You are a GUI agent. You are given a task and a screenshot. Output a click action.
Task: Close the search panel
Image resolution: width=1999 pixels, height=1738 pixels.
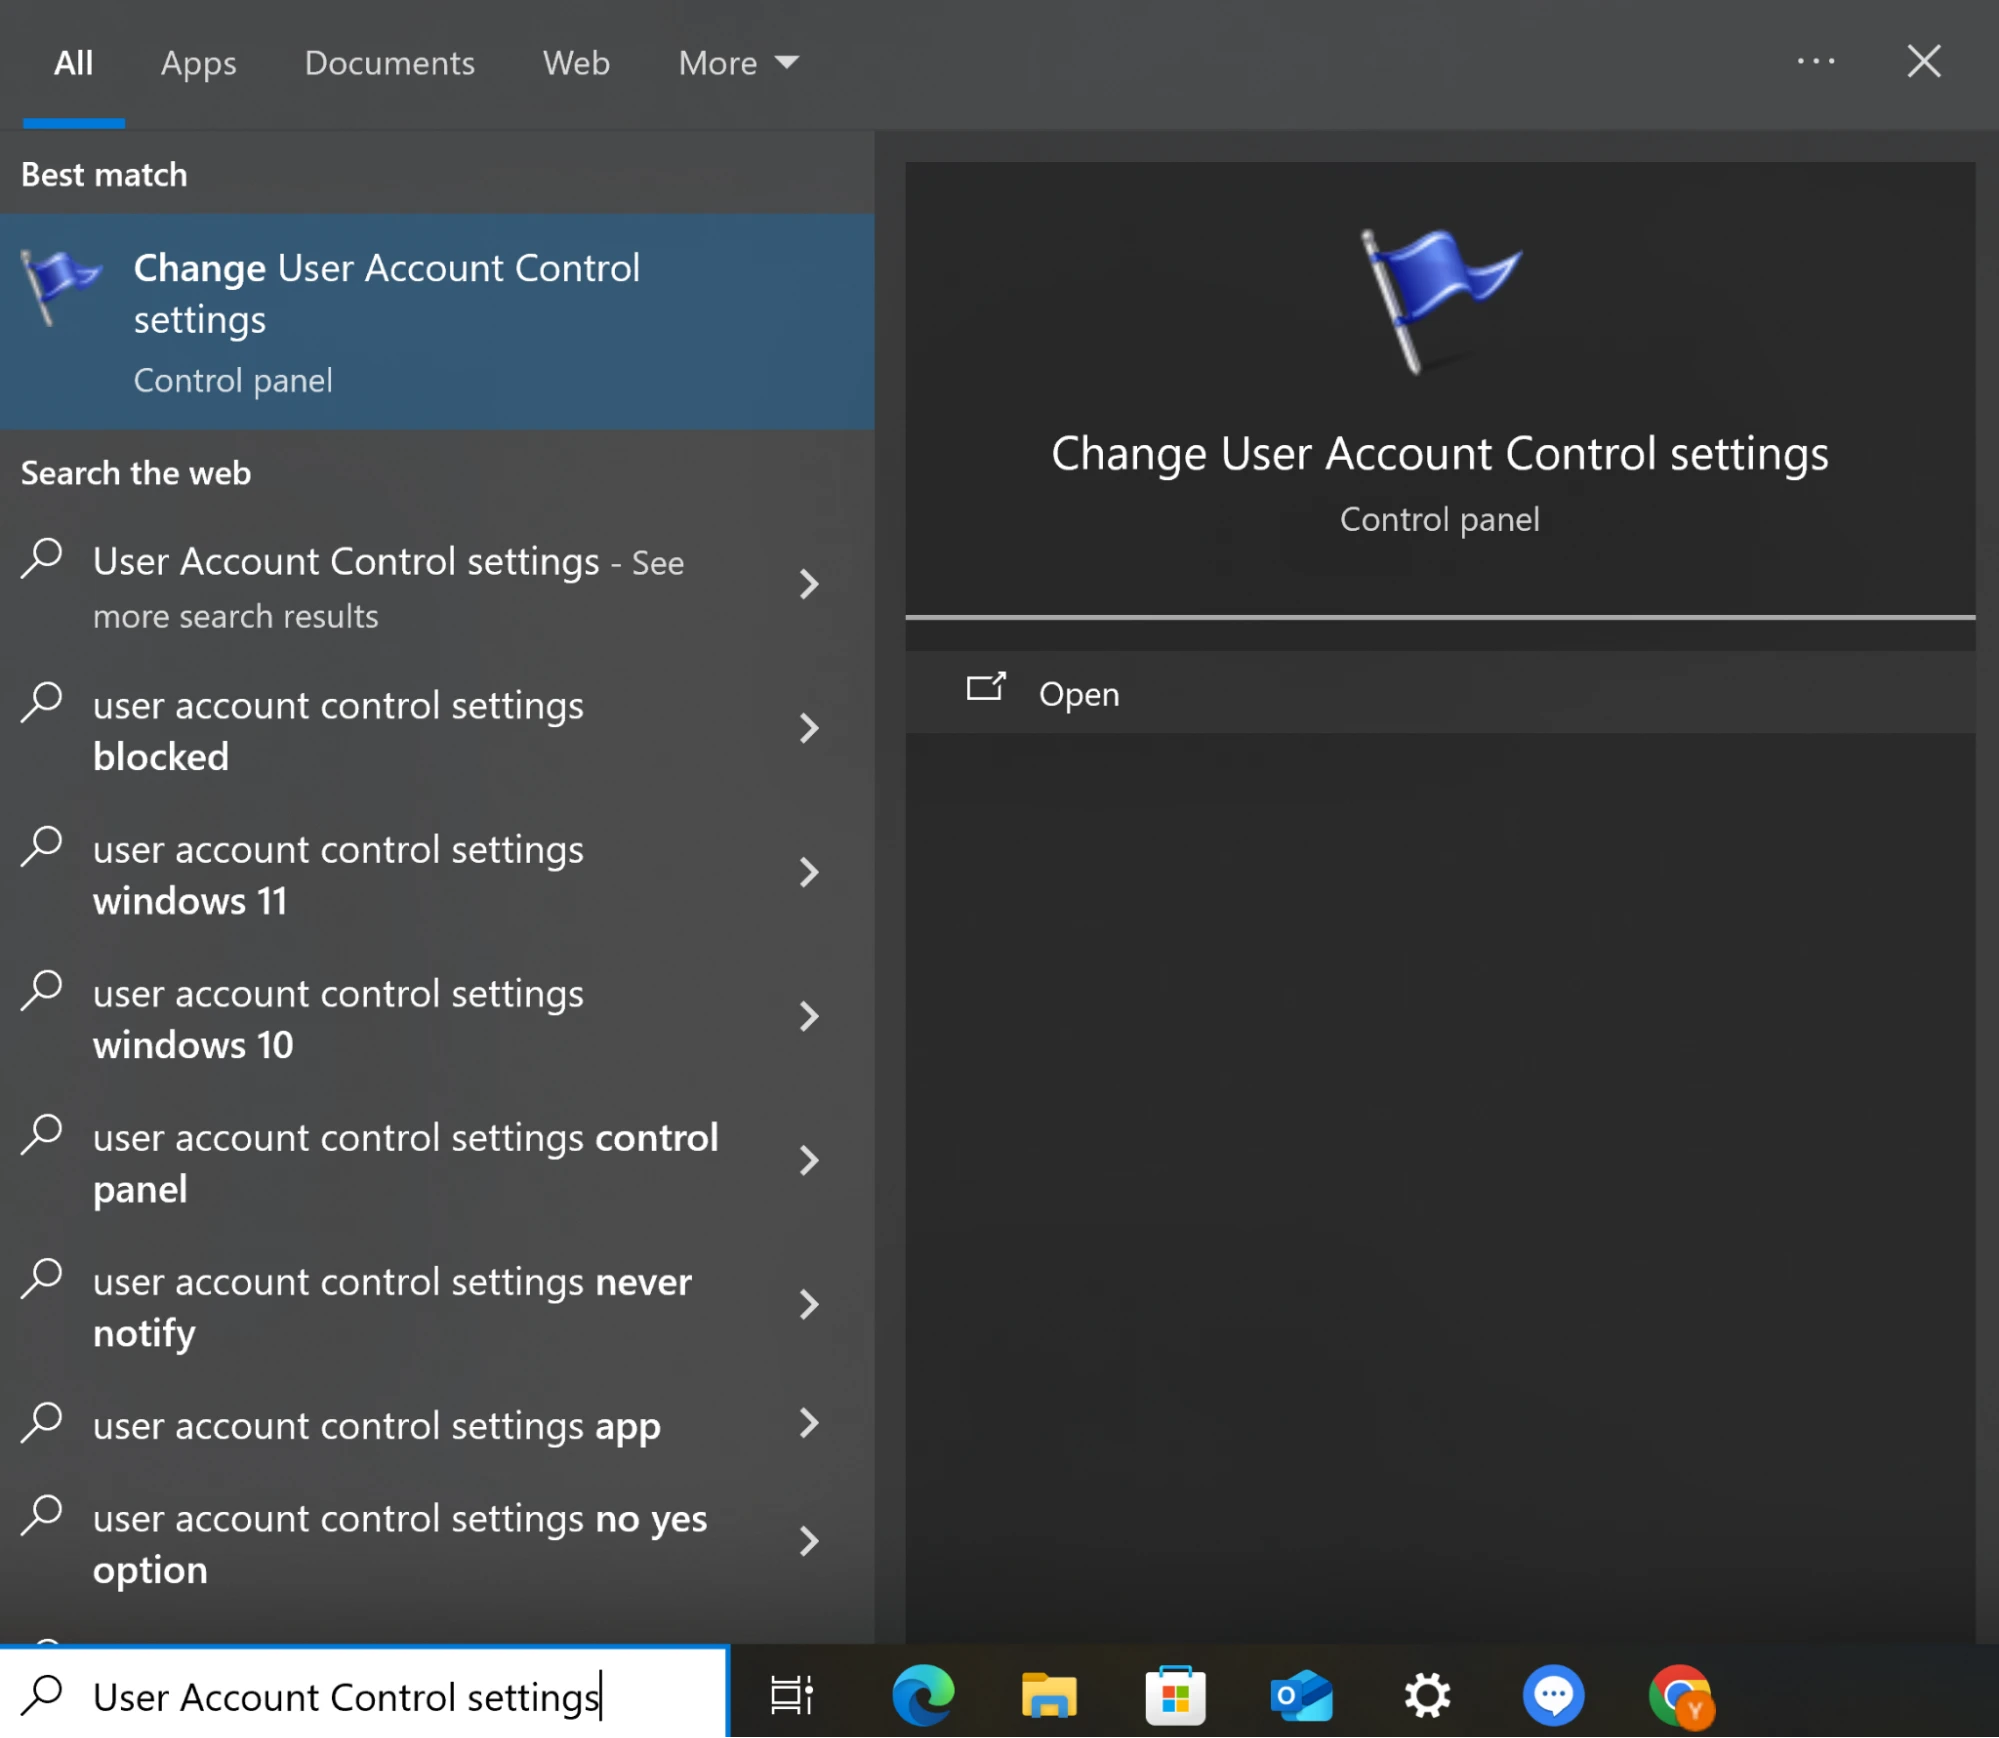click(x=1924, y=62)
